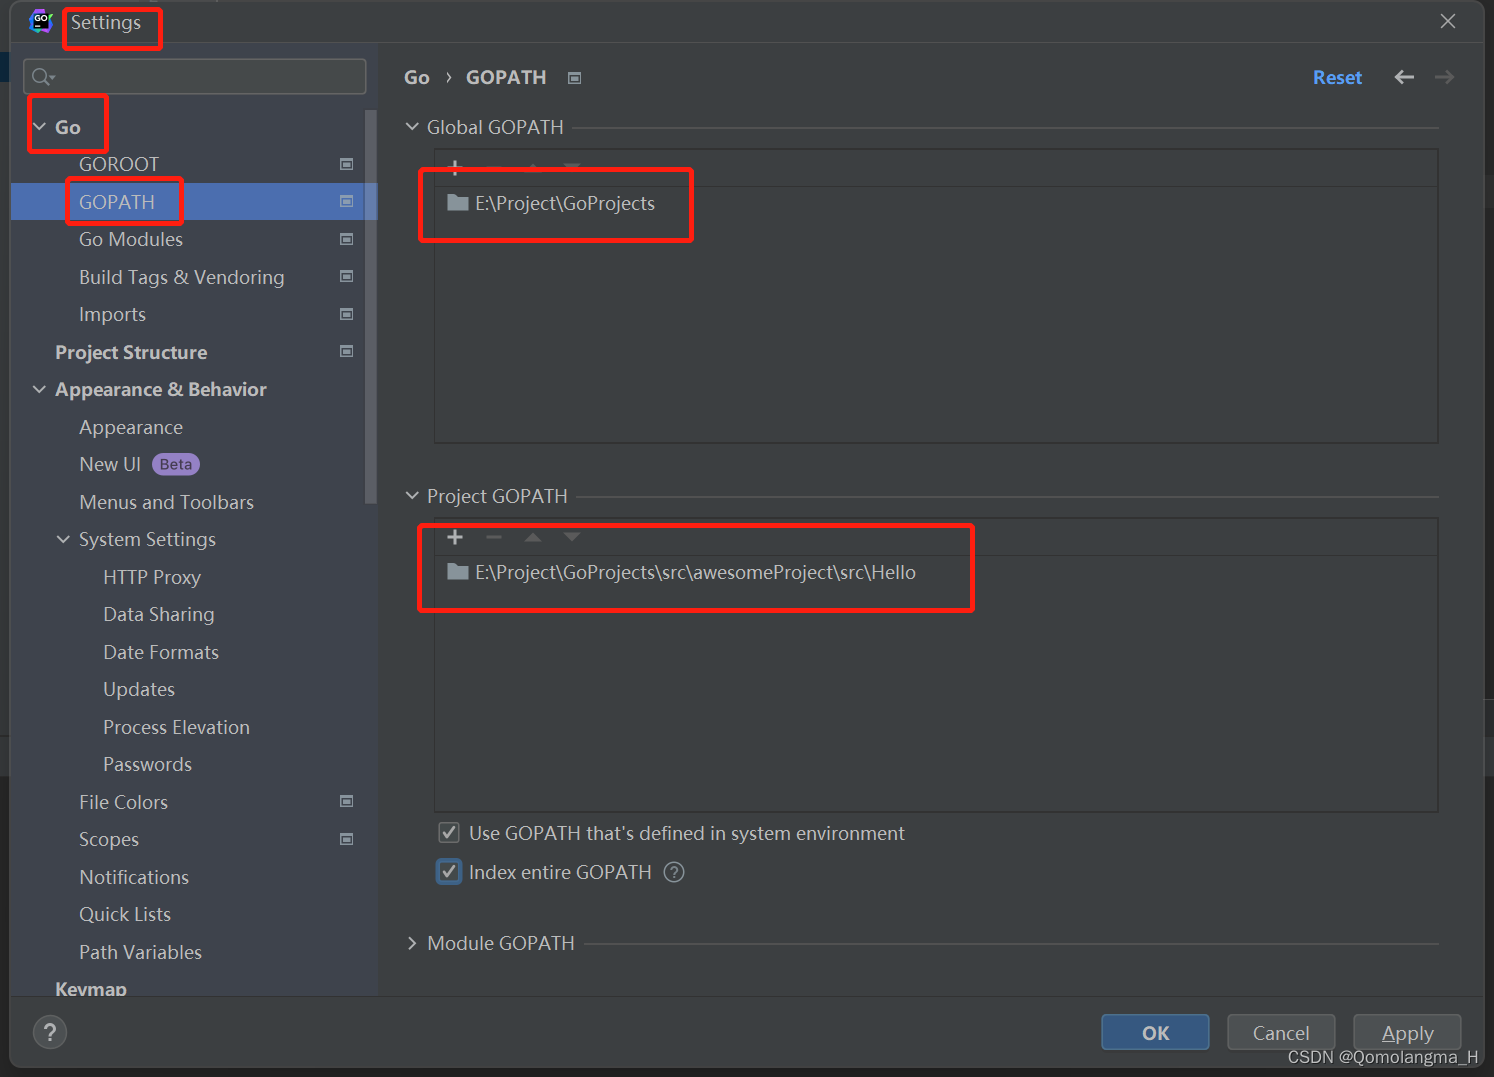Add a new Project GOPATH entry

(455, 537)
